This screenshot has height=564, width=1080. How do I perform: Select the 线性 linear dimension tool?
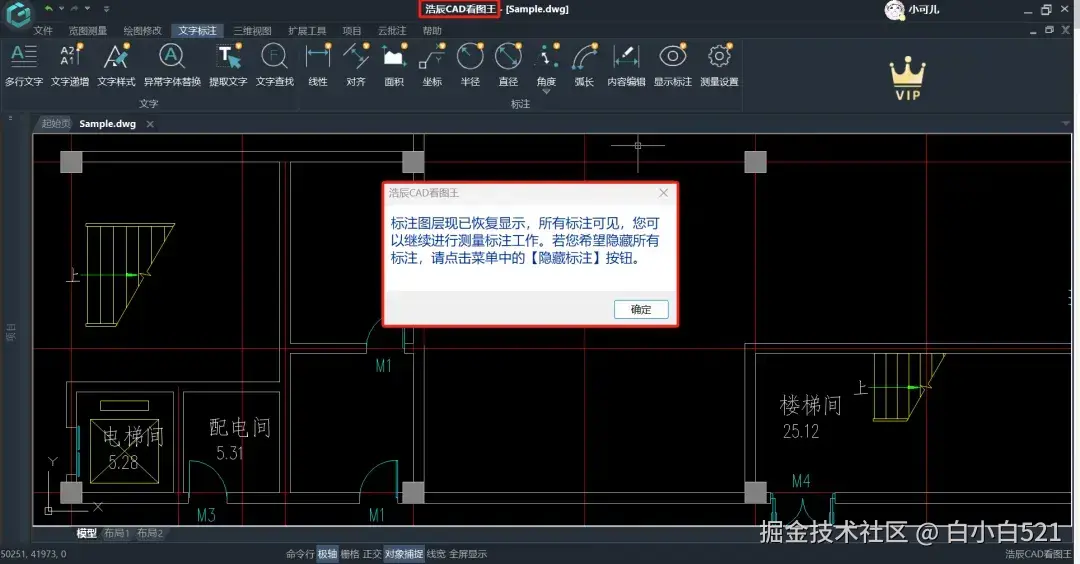[318, 65]
